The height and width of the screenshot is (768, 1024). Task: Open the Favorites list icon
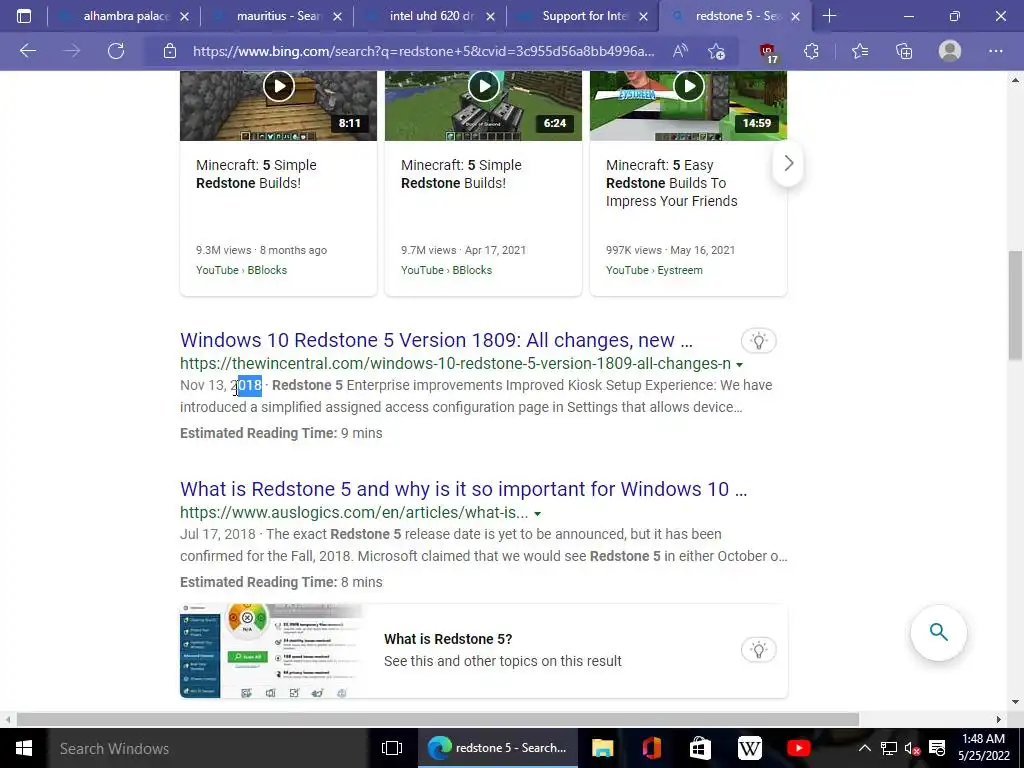pyautogui.click(x=860, y=51)
